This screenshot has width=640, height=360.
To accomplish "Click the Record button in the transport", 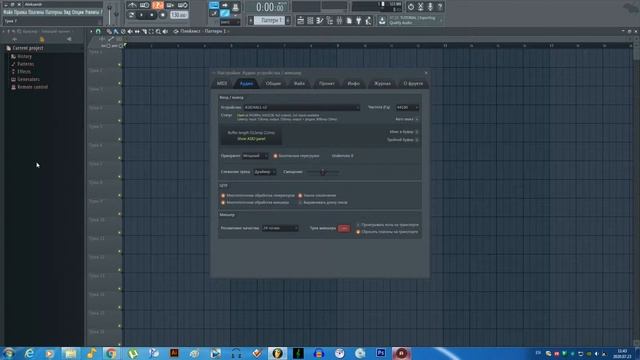I will (162, 15).
